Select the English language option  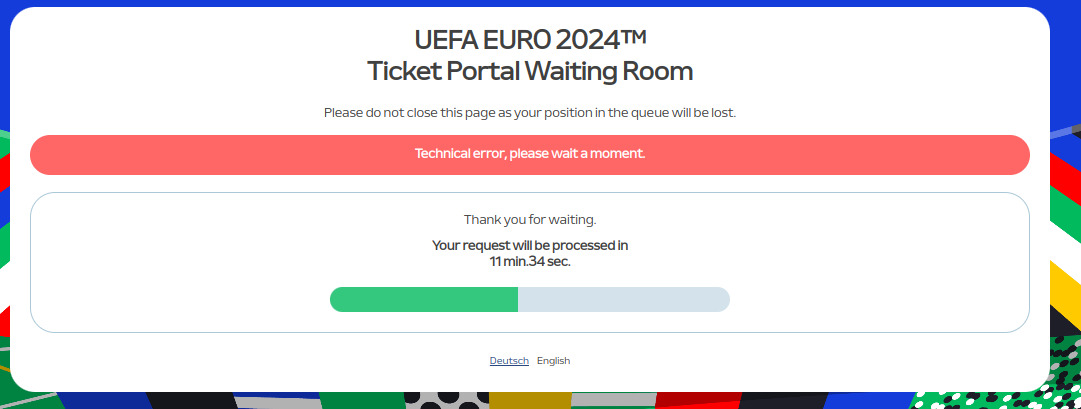(x=554, y=361)
